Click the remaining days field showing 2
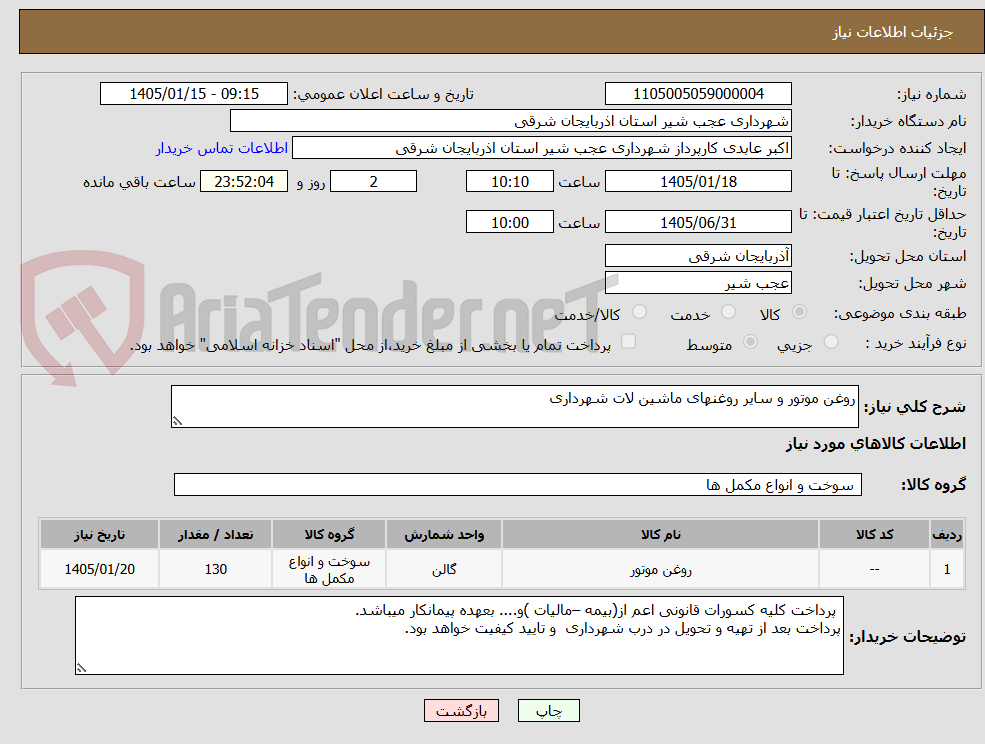Screen dimensions: 985x744 [373, 182]
